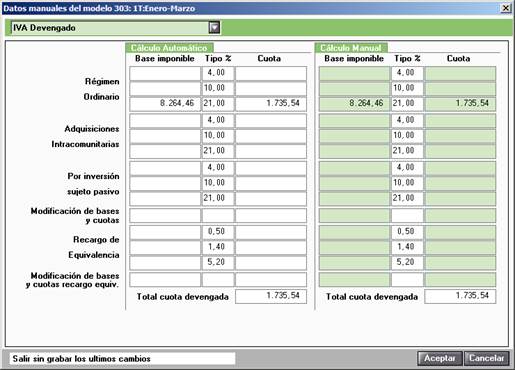Click the IVA Devengado combo box field
Viewport: 515px width, 370px height.
click(115, 28)
